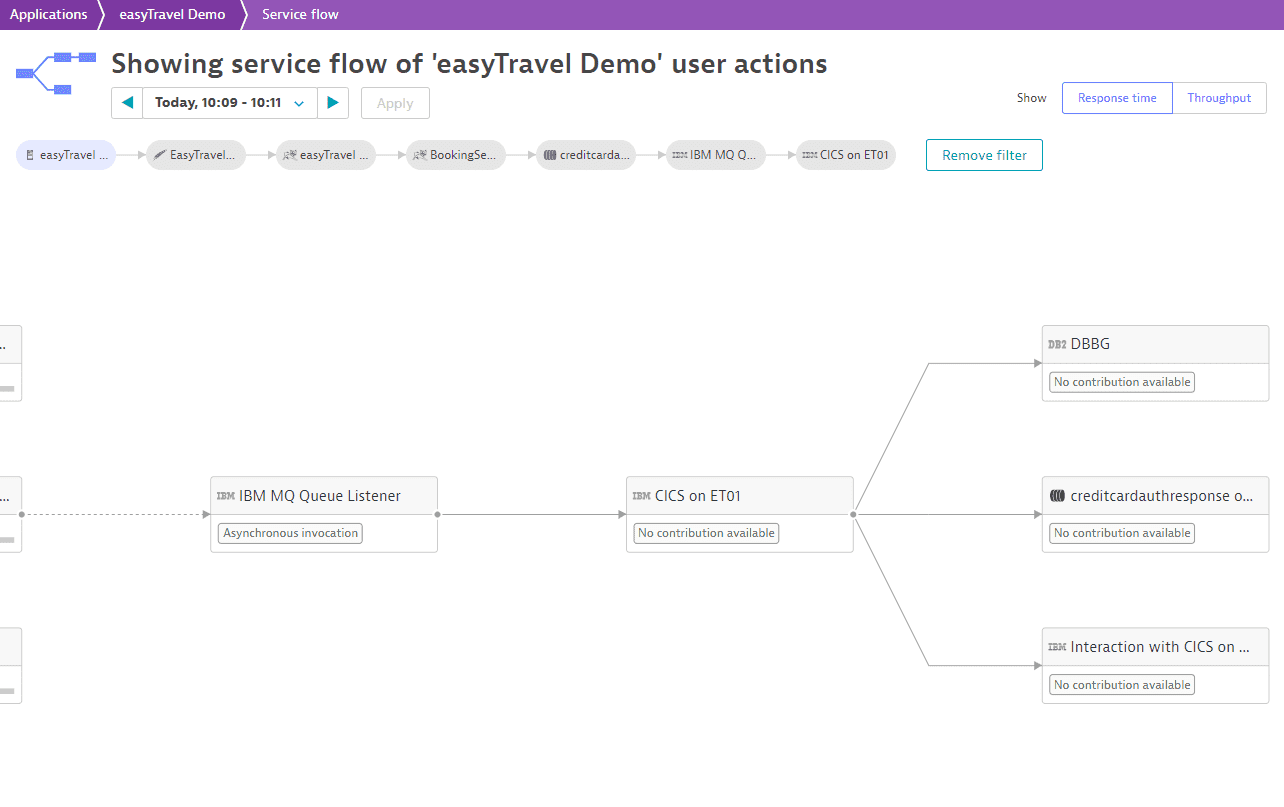Click the 'Show' label

click(x=1032, y=98)
